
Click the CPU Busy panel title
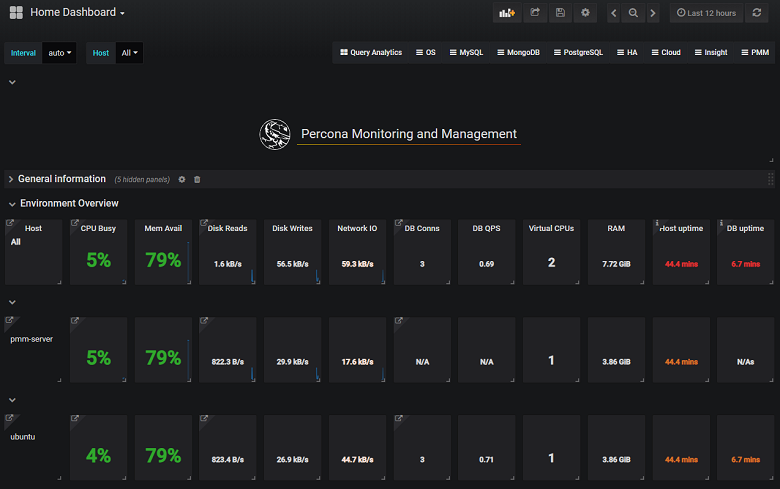(x=98, y=228)
